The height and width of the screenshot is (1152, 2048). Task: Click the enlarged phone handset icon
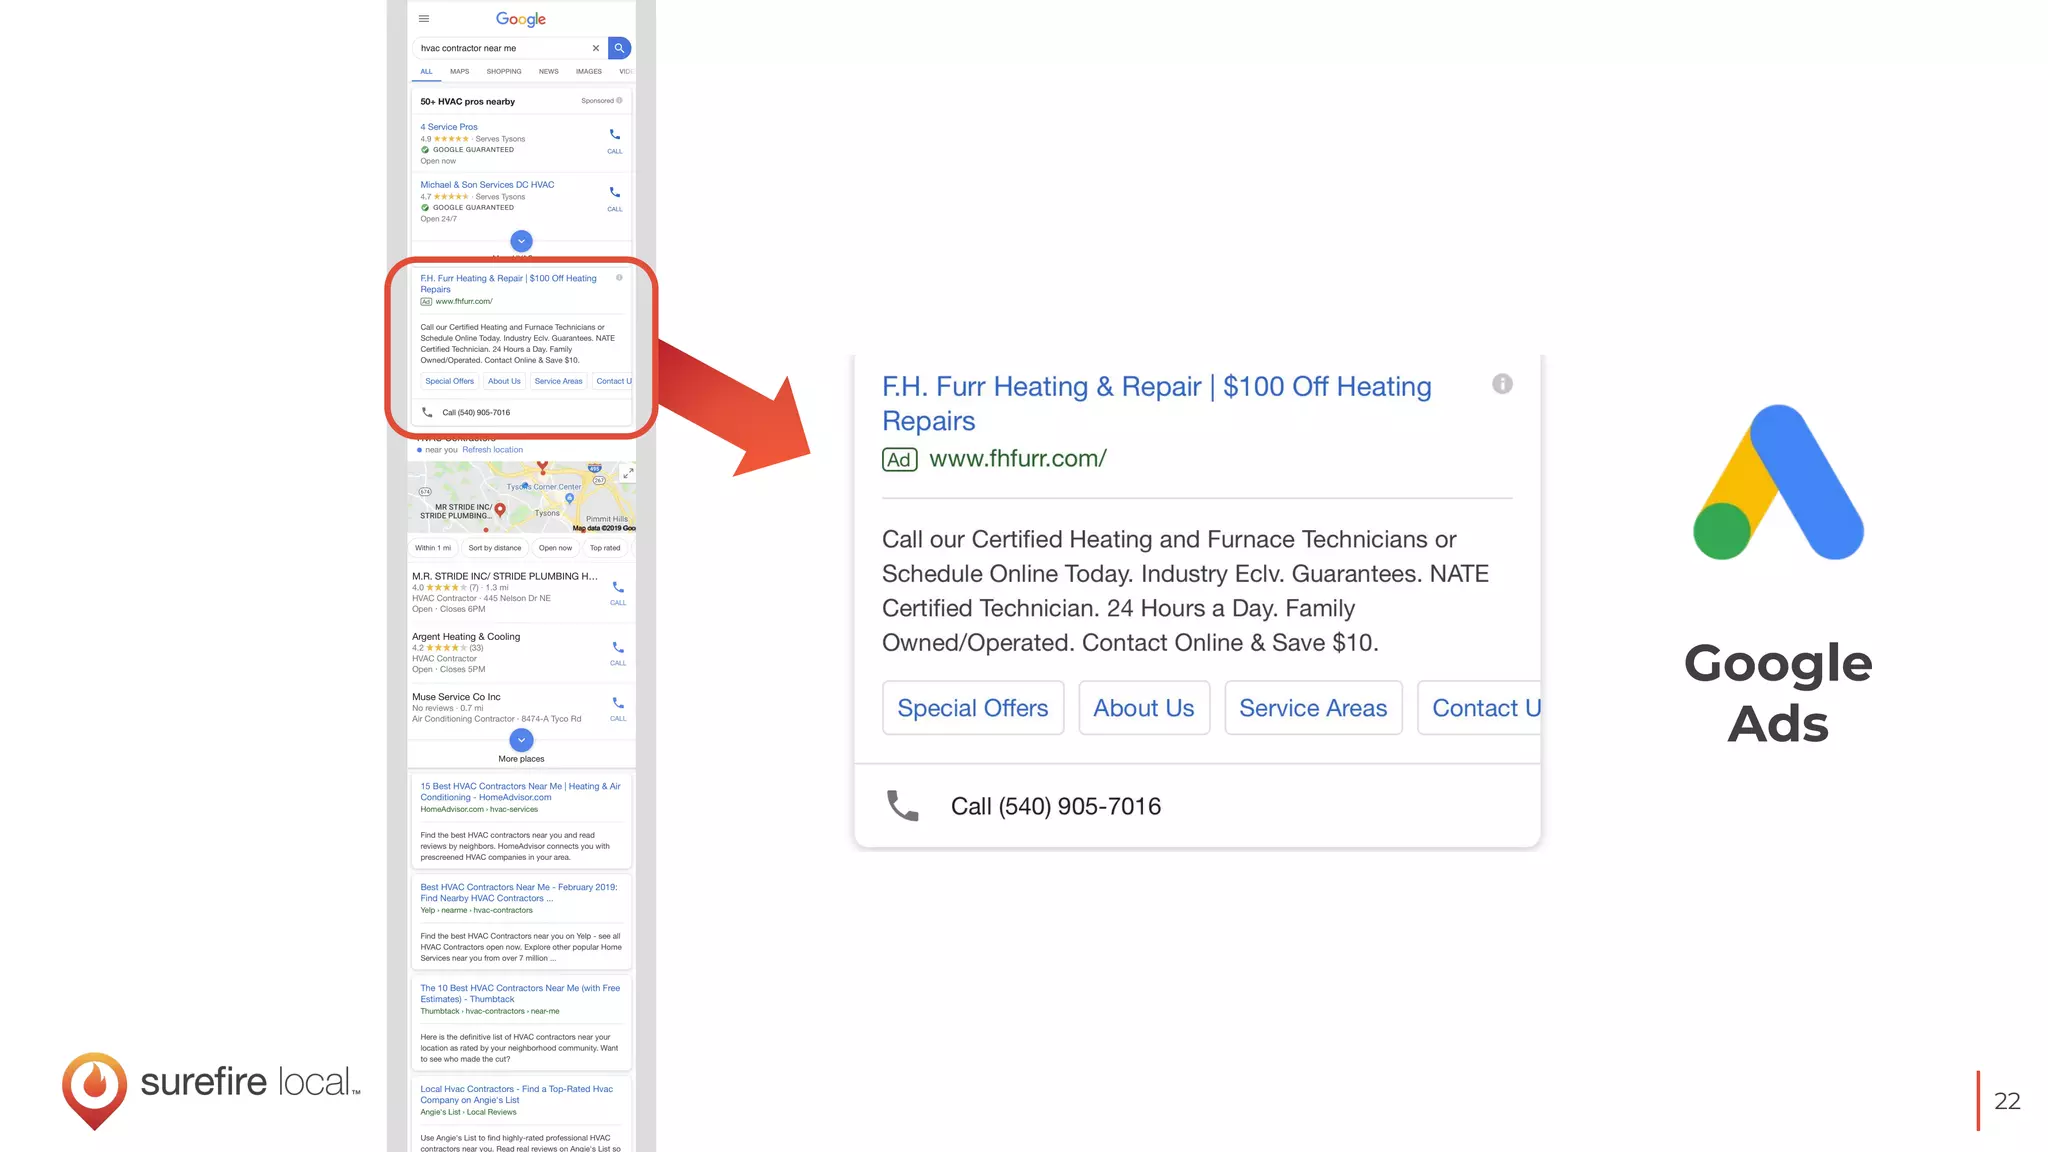[903, 805]
